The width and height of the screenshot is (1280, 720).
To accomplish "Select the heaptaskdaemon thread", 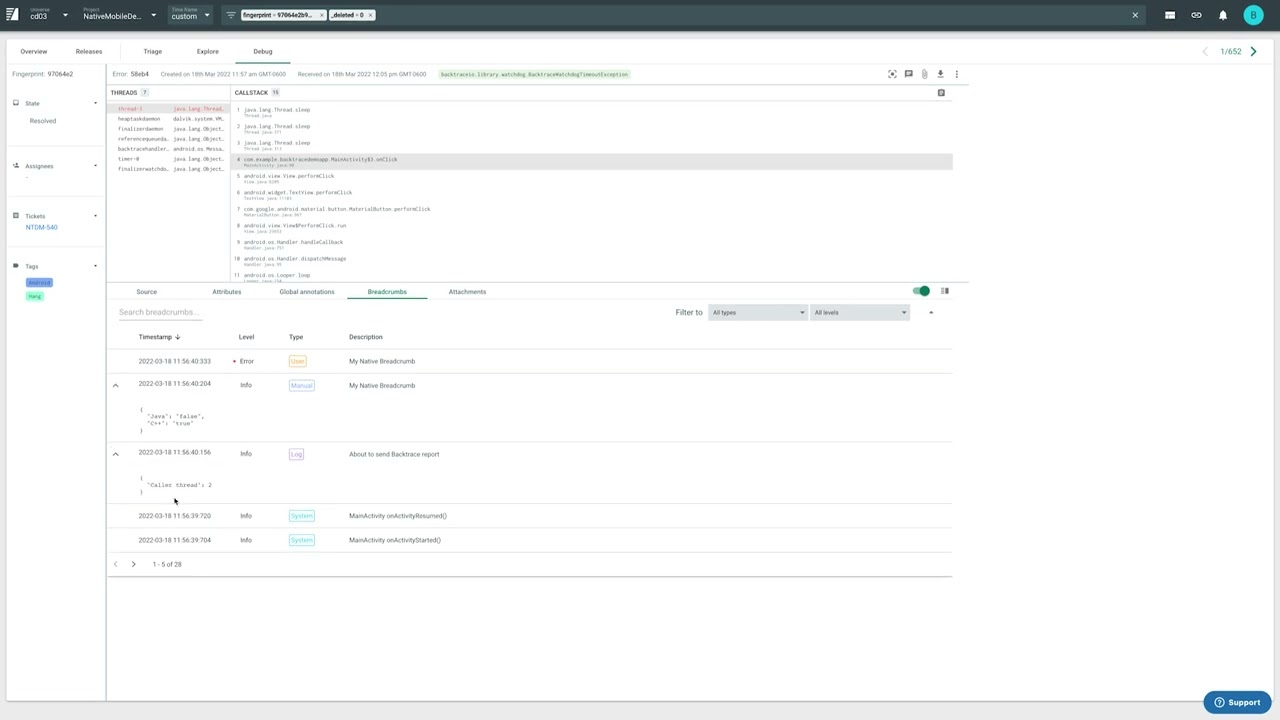I will click(170, 119).
